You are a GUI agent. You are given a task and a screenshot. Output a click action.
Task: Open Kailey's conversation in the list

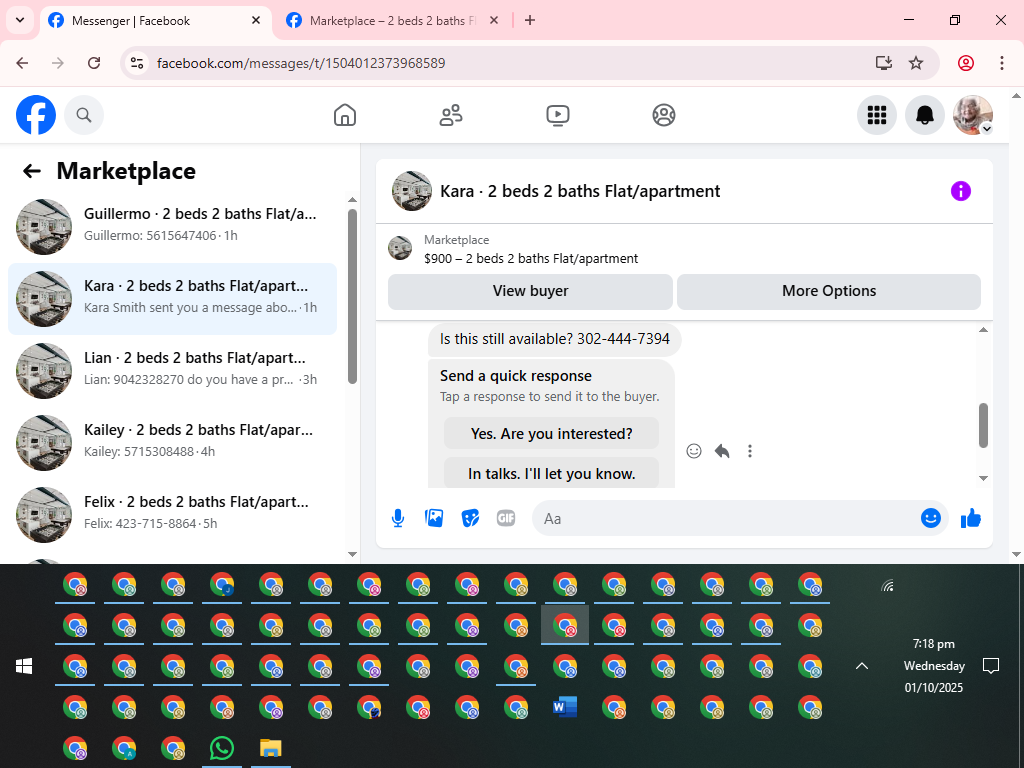(x=172, y=443)
